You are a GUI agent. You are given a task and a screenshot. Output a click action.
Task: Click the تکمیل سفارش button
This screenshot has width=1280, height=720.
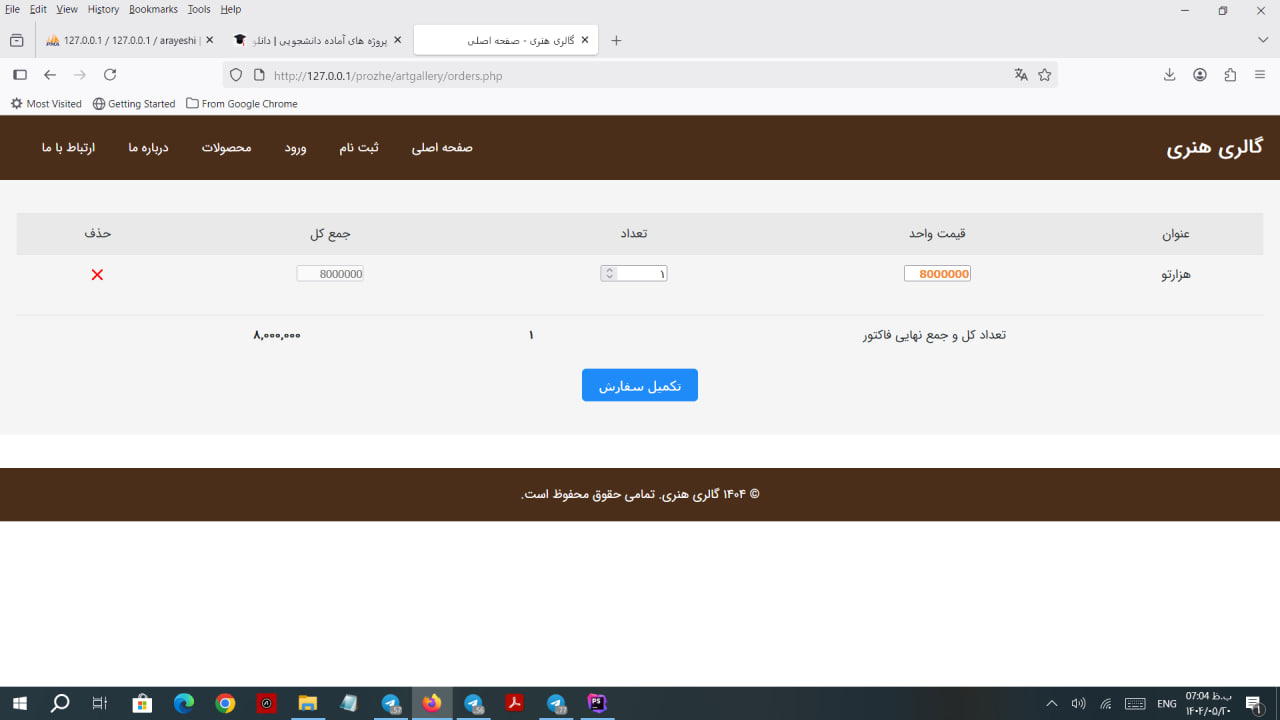(x=639, y=386)
